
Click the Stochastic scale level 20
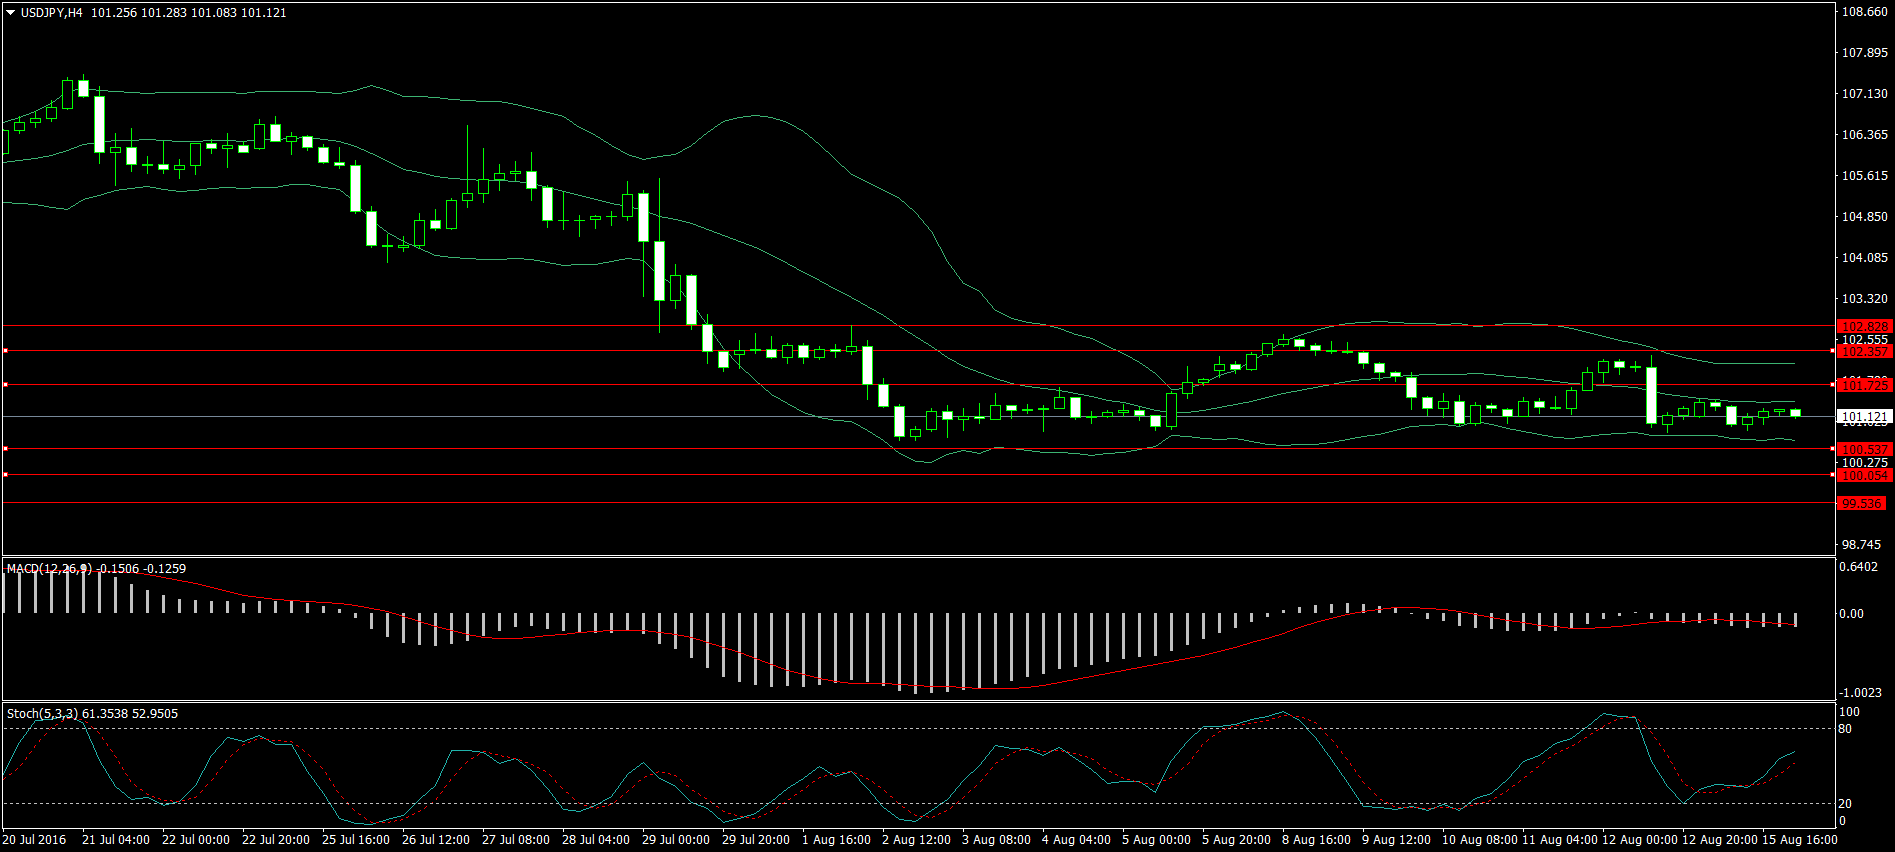pos(1846,804)
